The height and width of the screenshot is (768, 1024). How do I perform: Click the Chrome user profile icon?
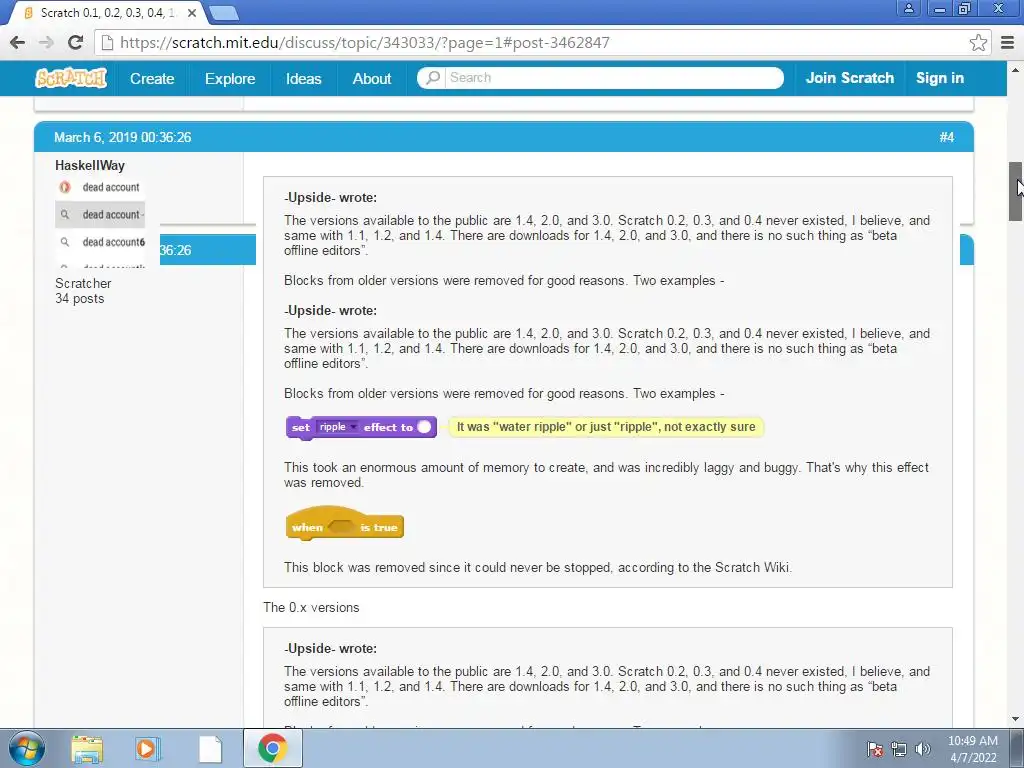pos(908,8)
